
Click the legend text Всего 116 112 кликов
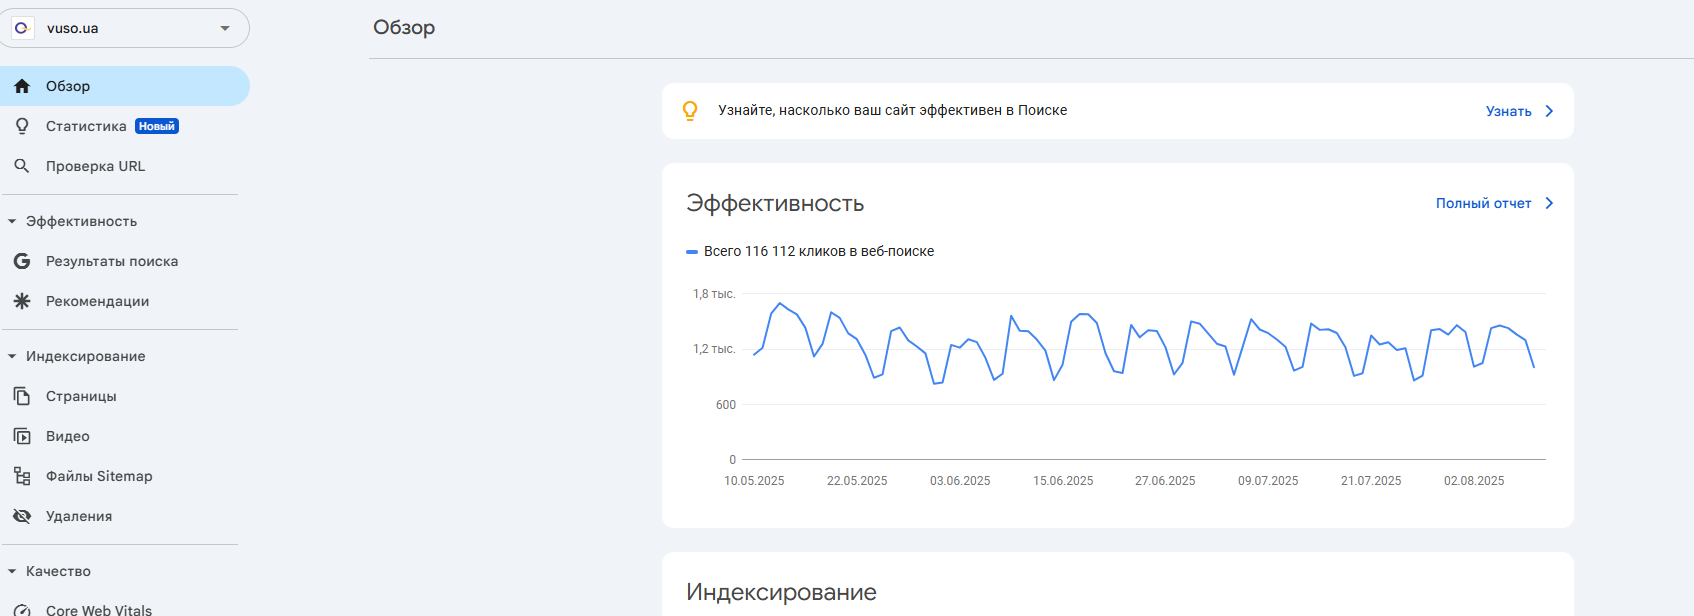819,251
